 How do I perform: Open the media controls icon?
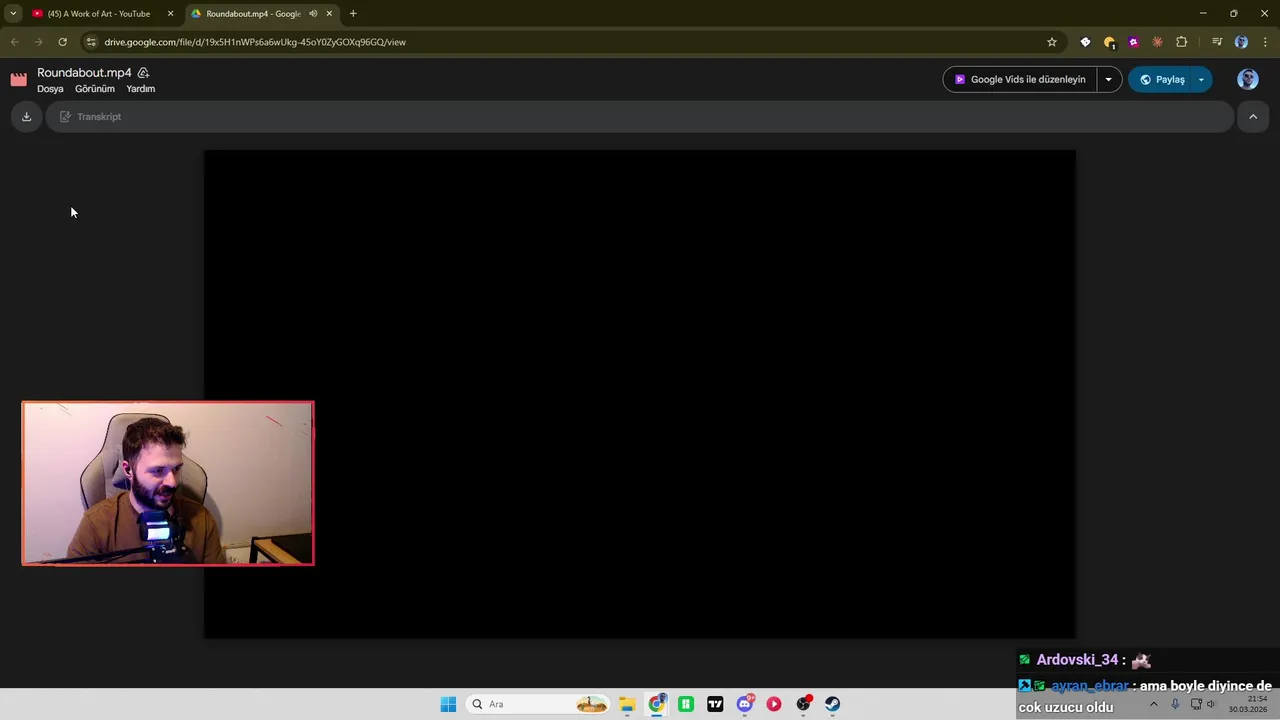pos(1217,42)
